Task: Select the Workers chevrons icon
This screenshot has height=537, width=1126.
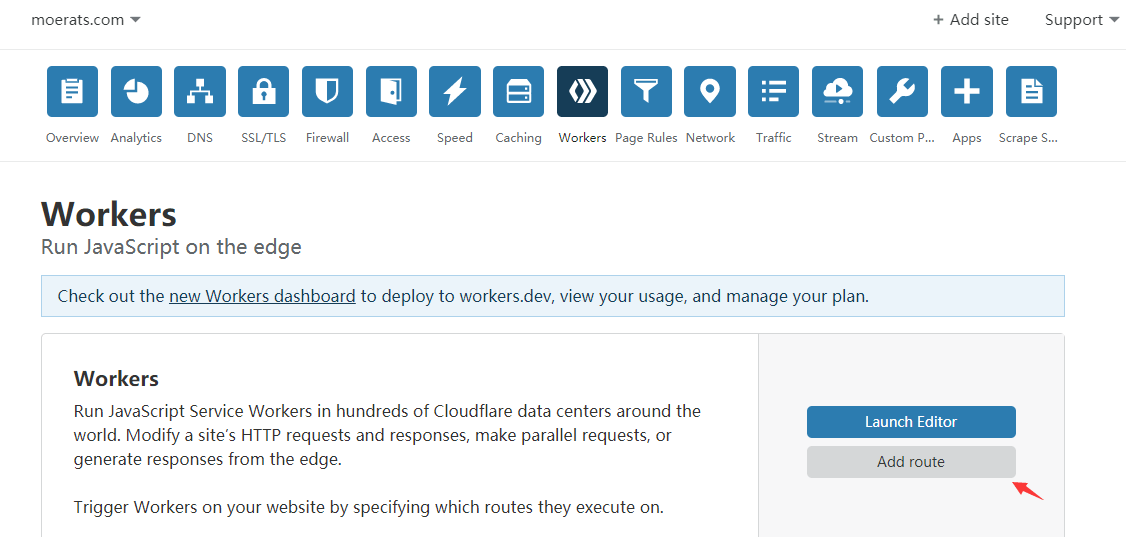Action: (582, 92)
